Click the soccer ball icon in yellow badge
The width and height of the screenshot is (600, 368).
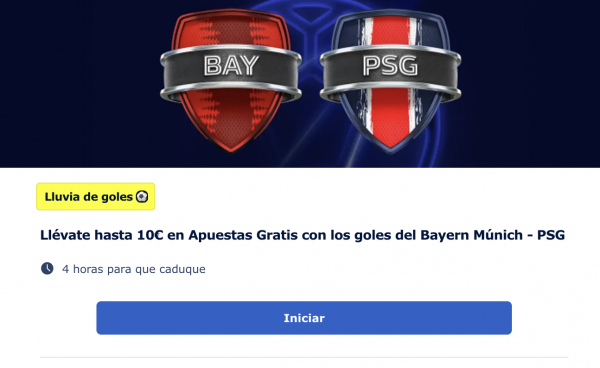(x=142, y=197)
